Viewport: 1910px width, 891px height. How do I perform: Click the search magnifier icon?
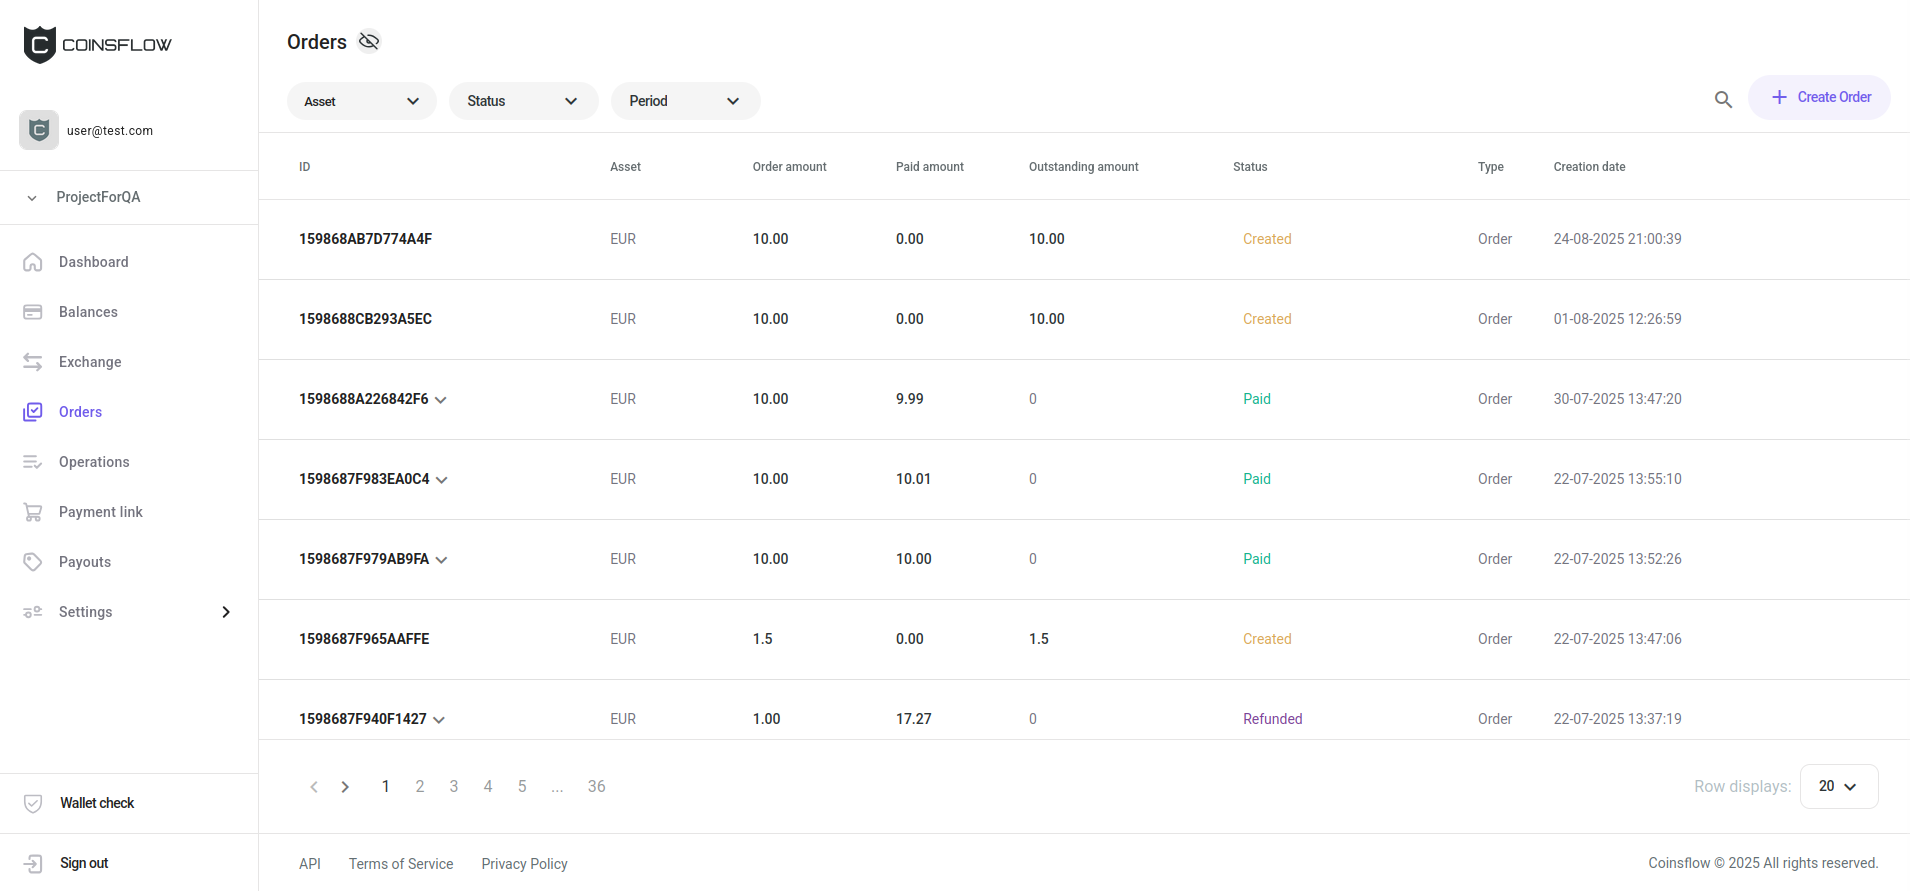[1723, 100]
